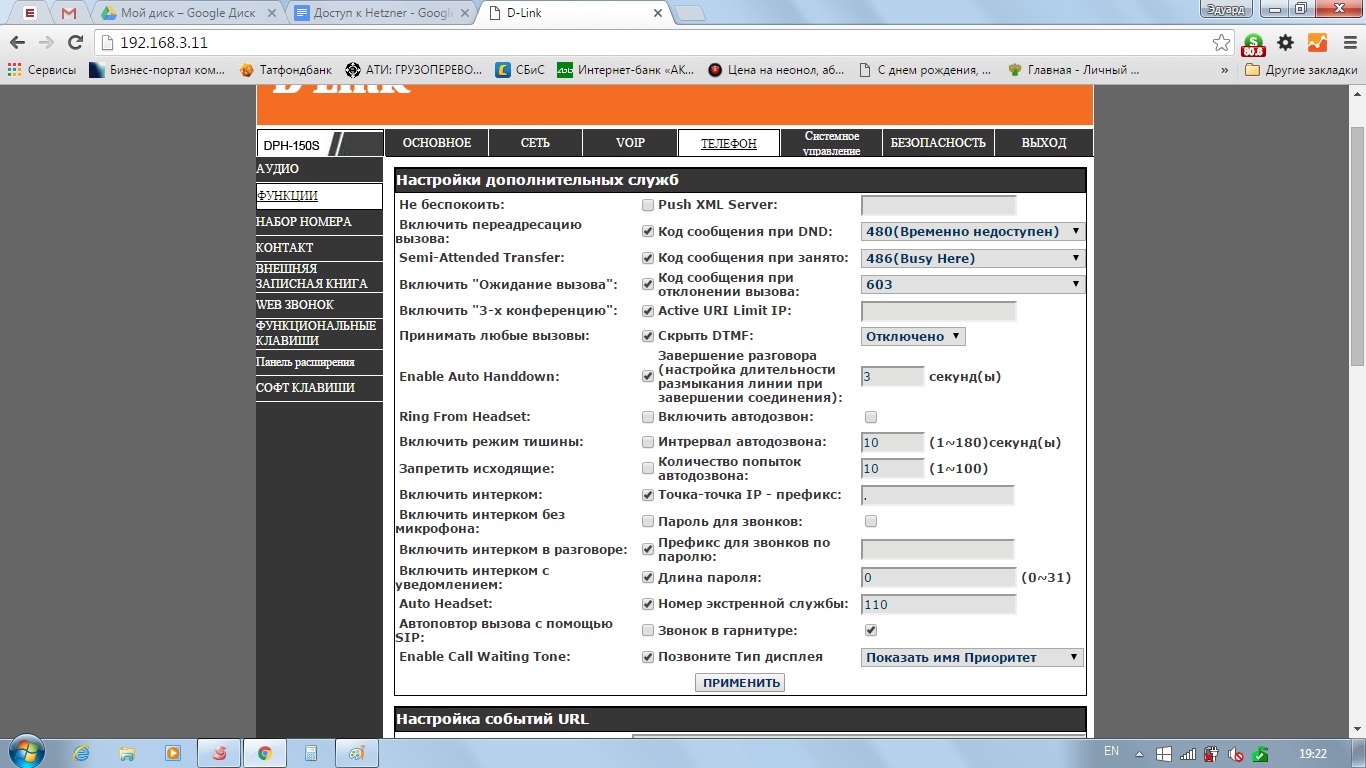Reload the D-Link page
Viewport: 1366px width, 768px height.
[x=75, y=43]
